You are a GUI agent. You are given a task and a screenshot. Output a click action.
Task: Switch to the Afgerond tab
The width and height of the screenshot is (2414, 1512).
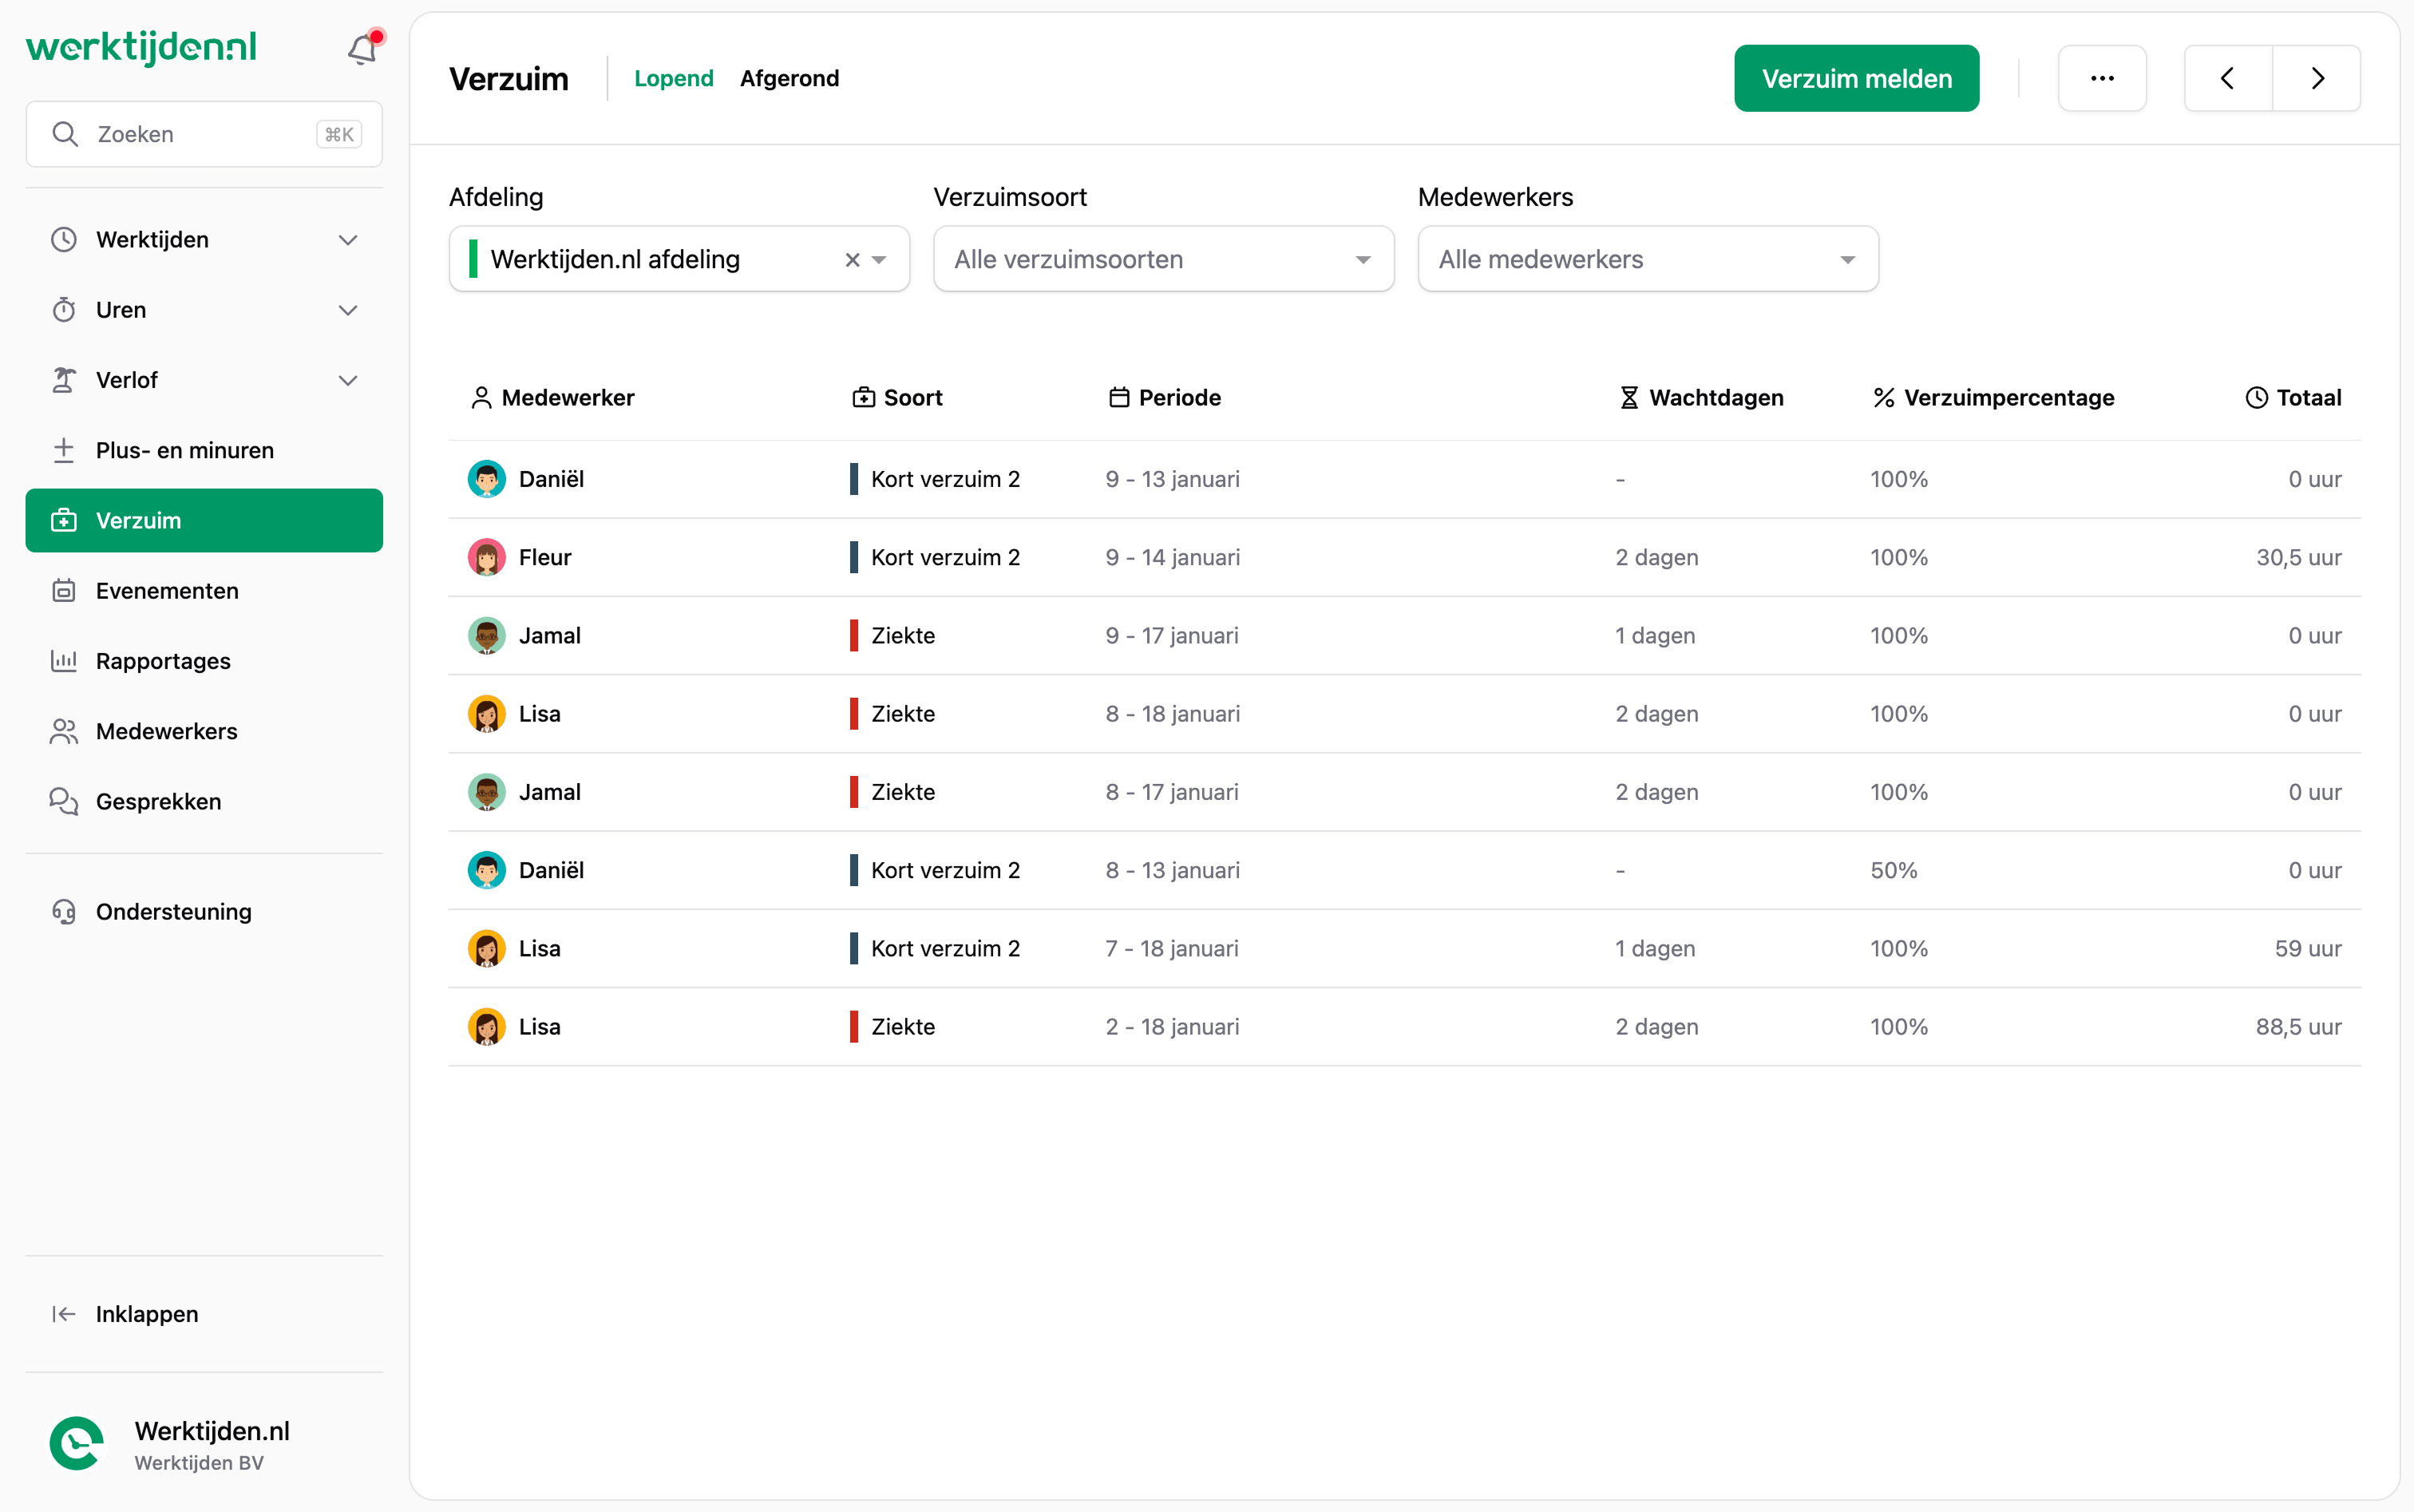pos(790,78)
